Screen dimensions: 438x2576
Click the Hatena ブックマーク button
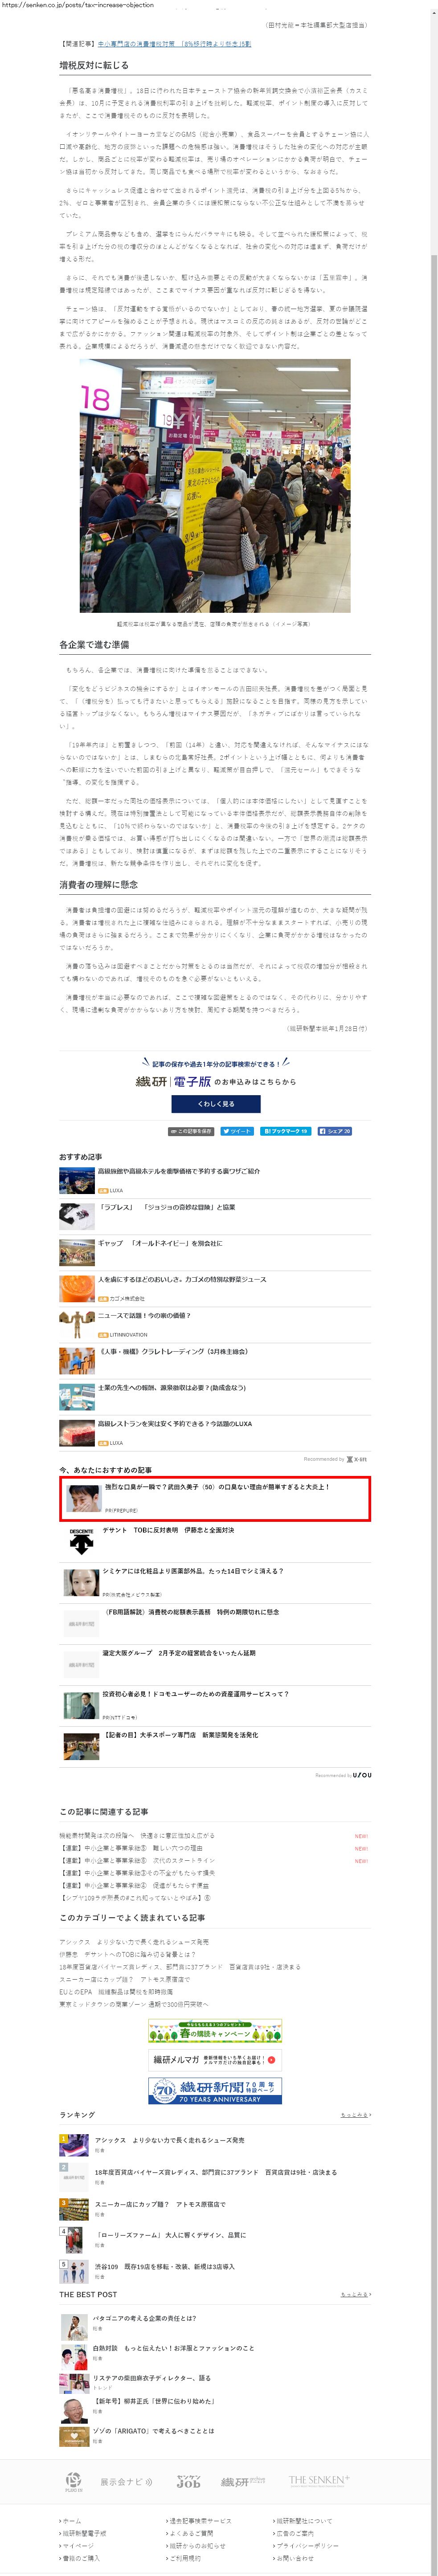(286, 1131)
